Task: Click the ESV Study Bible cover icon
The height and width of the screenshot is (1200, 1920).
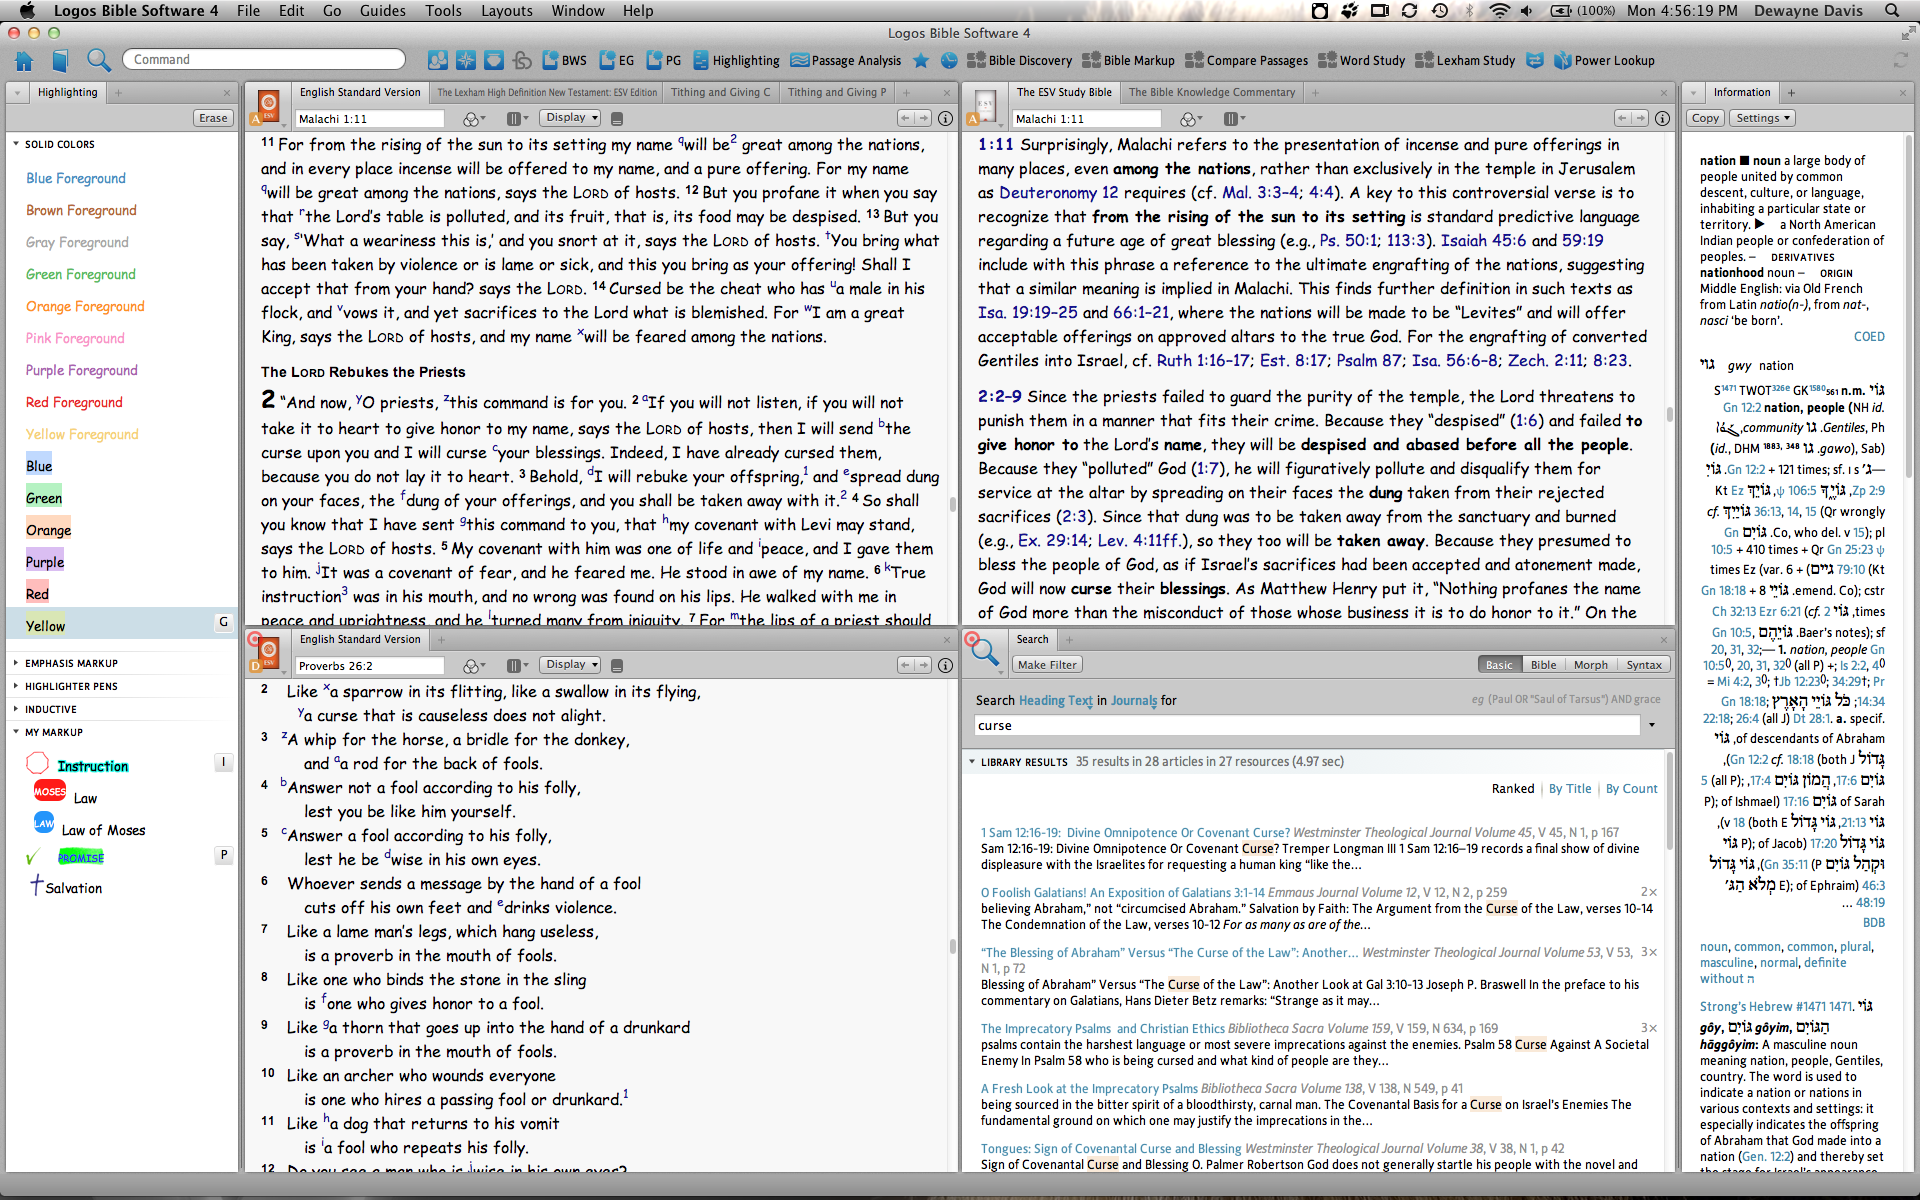Action: tap(985, 104)
